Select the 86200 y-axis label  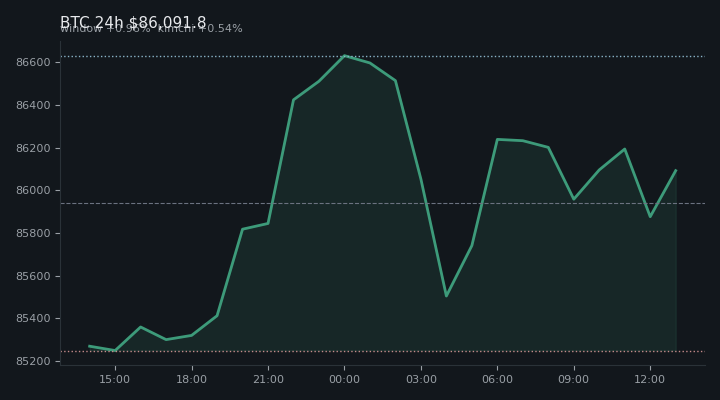pyautogui.click(x=33, y=148)
